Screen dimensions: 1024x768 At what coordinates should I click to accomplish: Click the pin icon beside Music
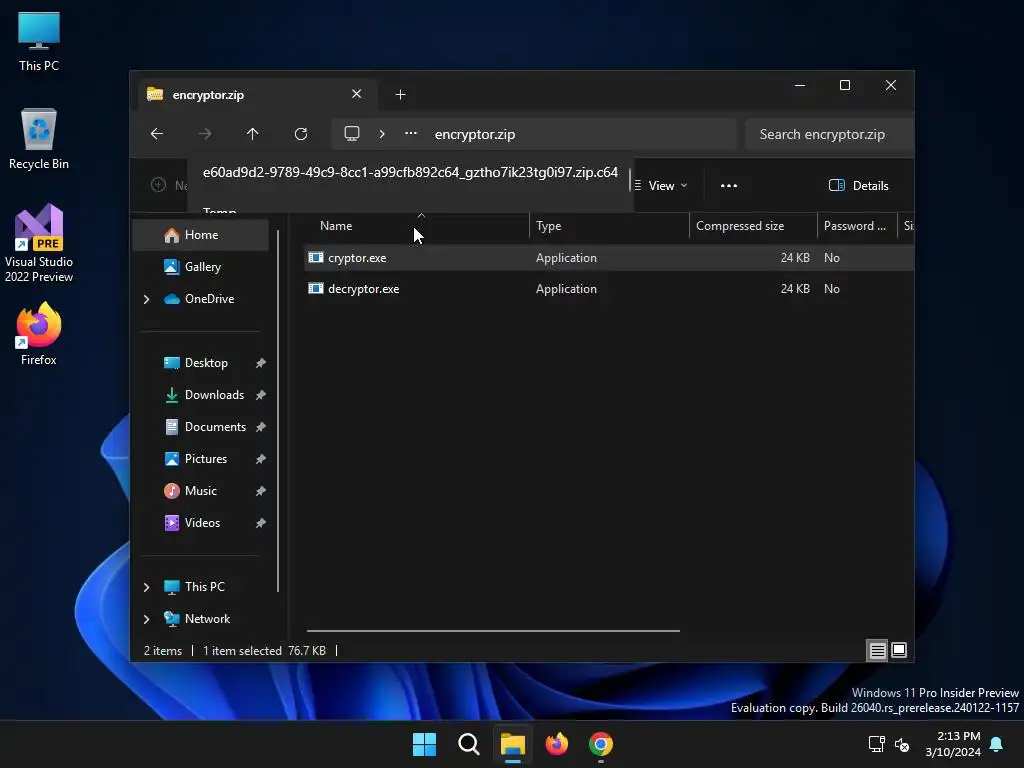(261, 491)
